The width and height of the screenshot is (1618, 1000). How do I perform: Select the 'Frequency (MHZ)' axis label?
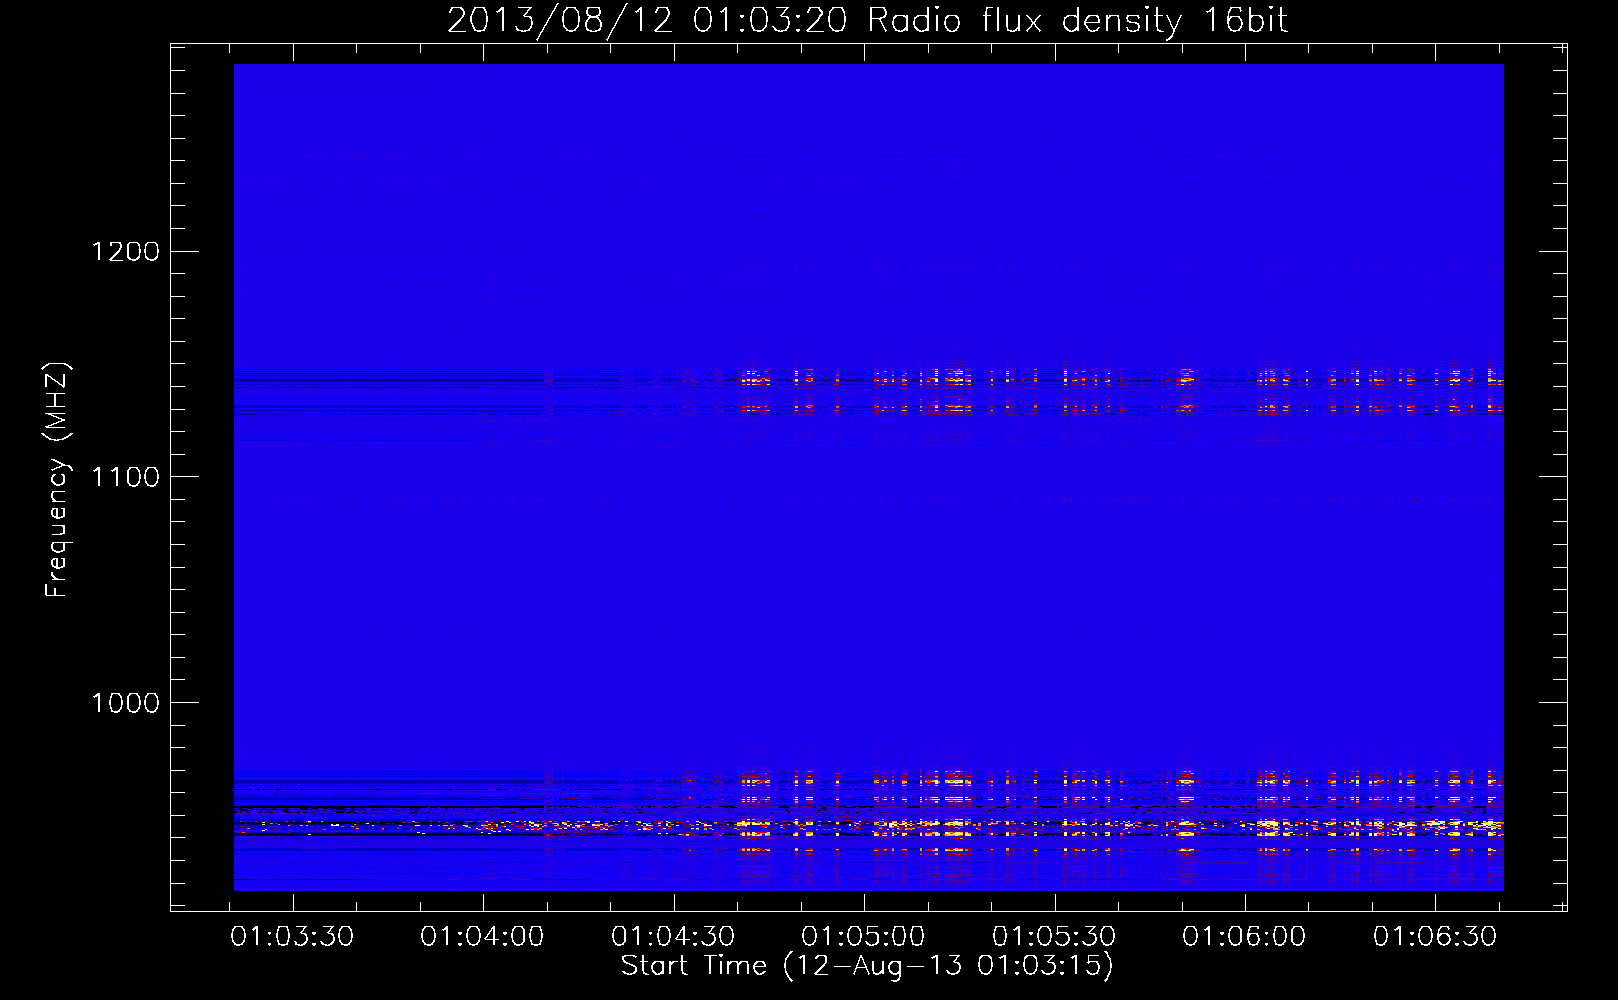[56, 480]
